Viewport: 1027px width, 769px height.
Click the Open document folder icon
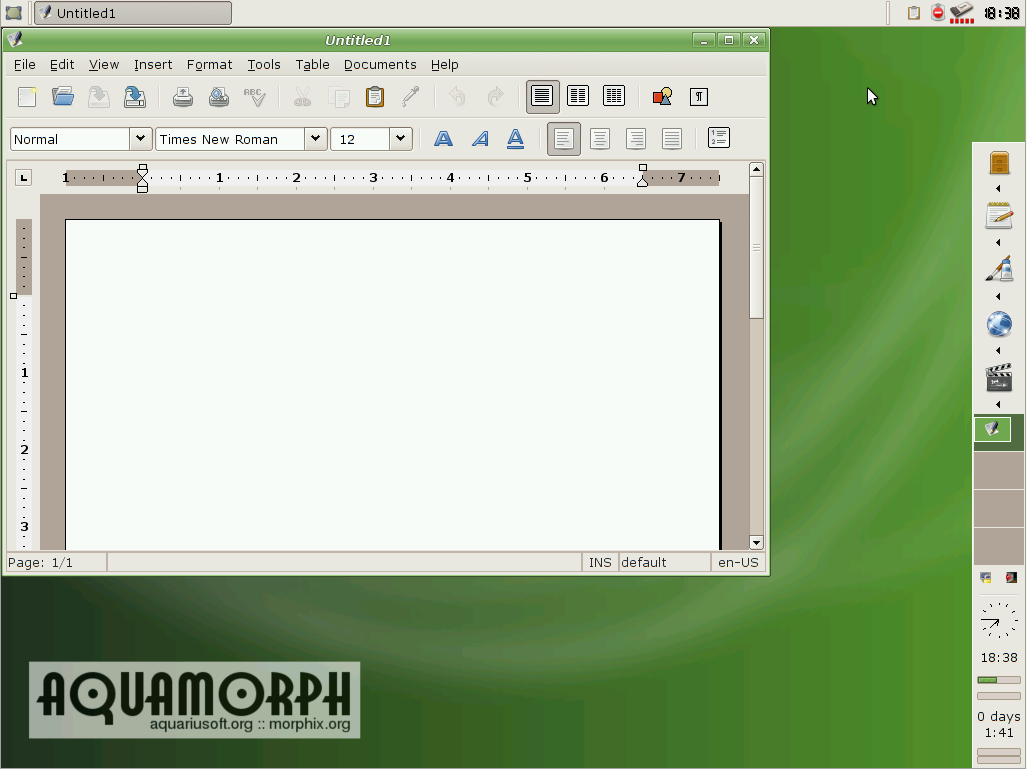63,97
